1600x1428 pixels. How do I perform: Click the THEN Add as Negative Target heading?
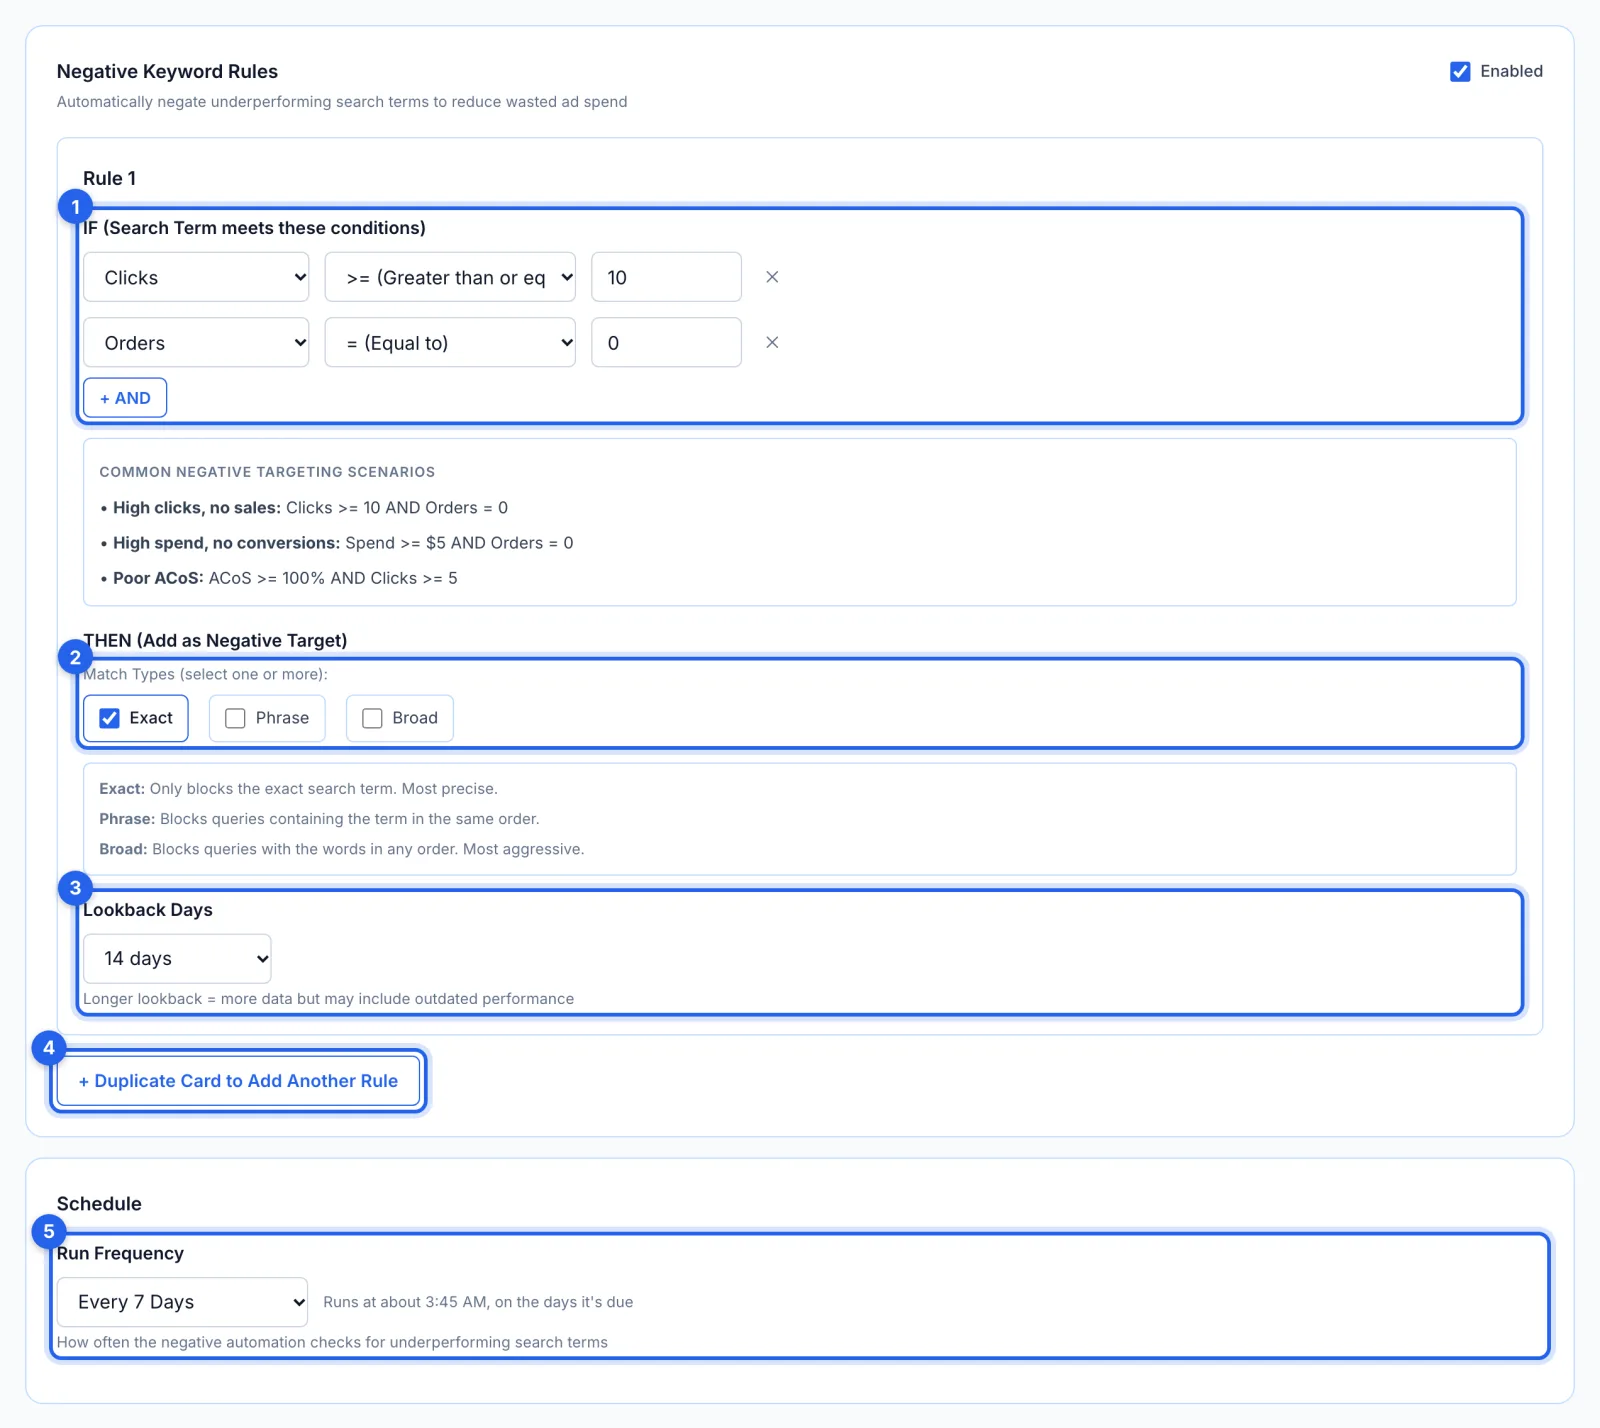(x=215, y=640)
